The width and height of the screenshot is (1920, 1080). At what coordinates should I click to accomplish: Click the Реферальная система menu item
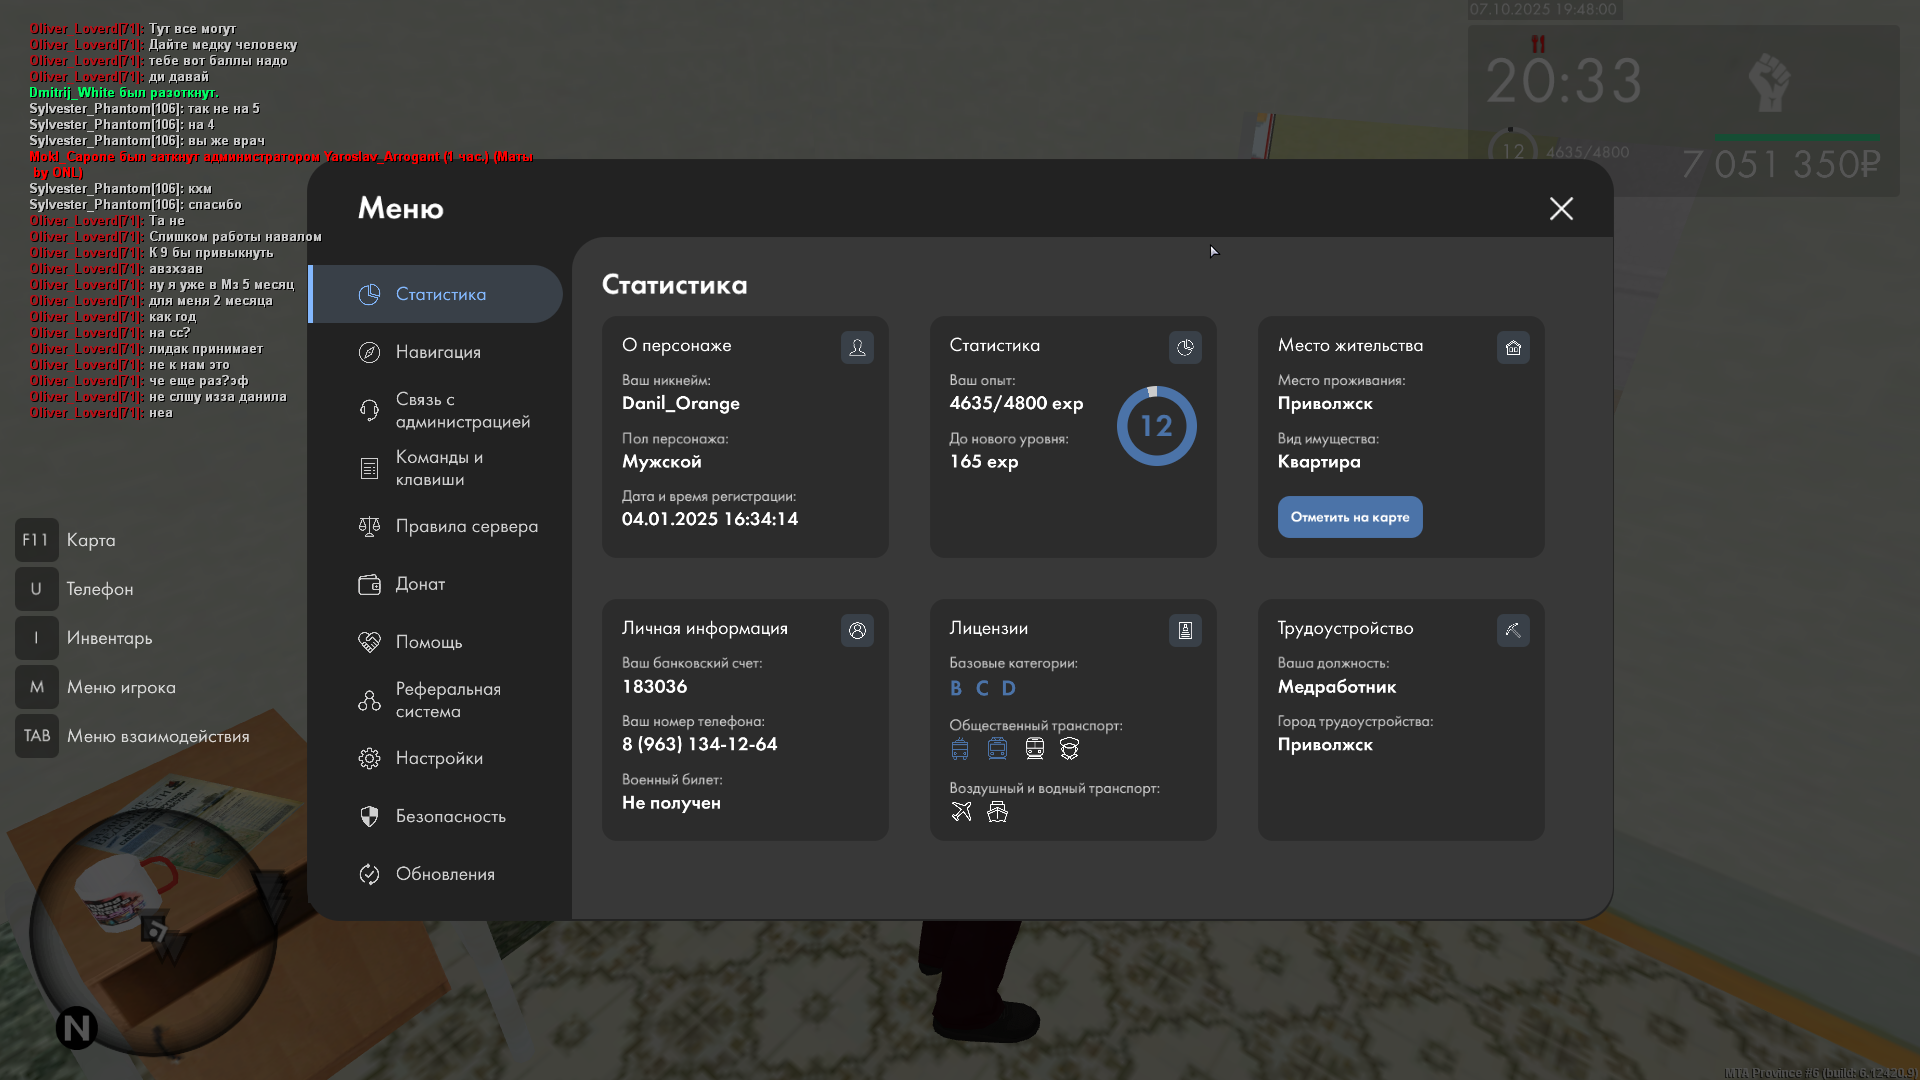pyautogui.click(x=447, y=700)
